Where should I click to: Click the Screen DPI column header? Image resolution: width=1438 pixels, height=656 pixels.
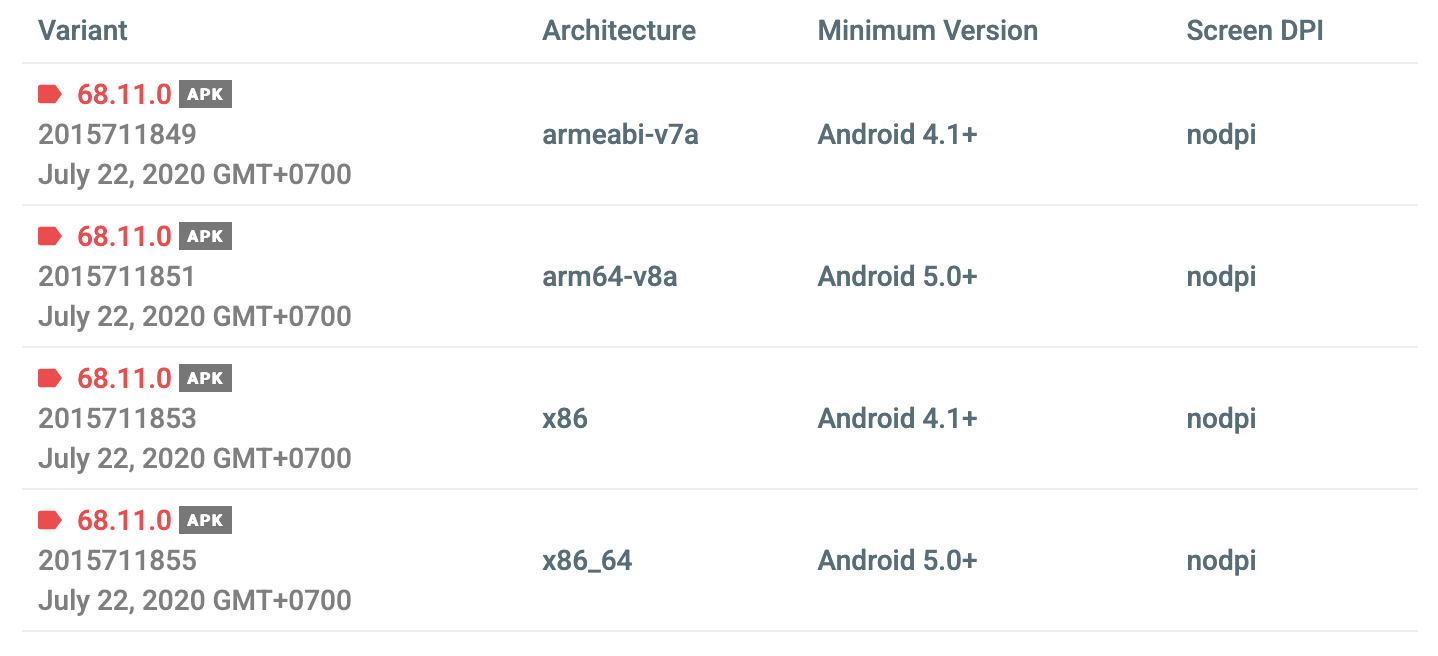tap(1255, 30)
